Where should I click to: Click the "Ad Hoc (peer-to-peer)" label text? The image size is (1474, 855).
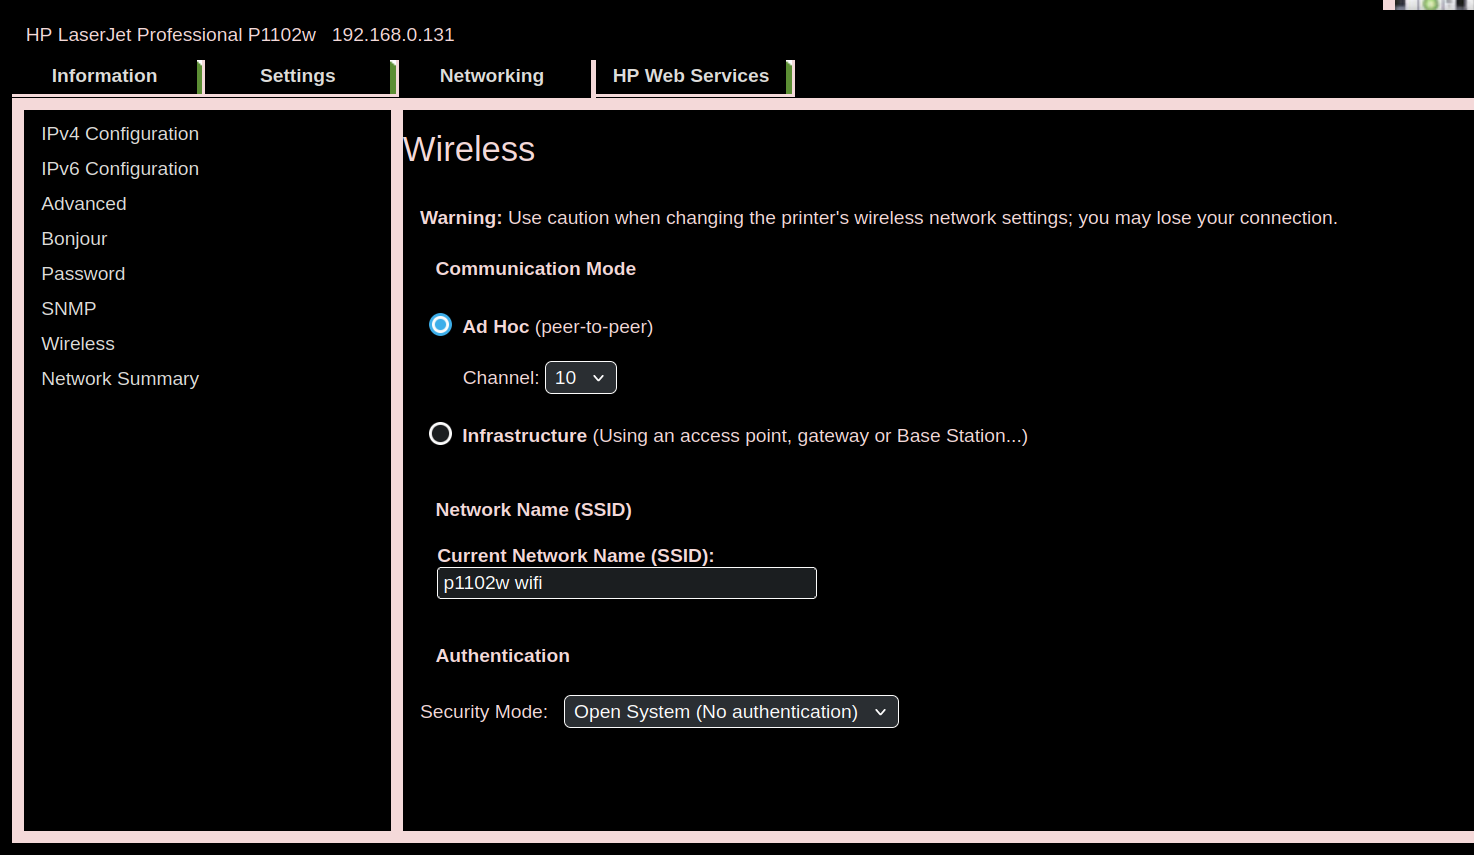[x=557, y=327]
